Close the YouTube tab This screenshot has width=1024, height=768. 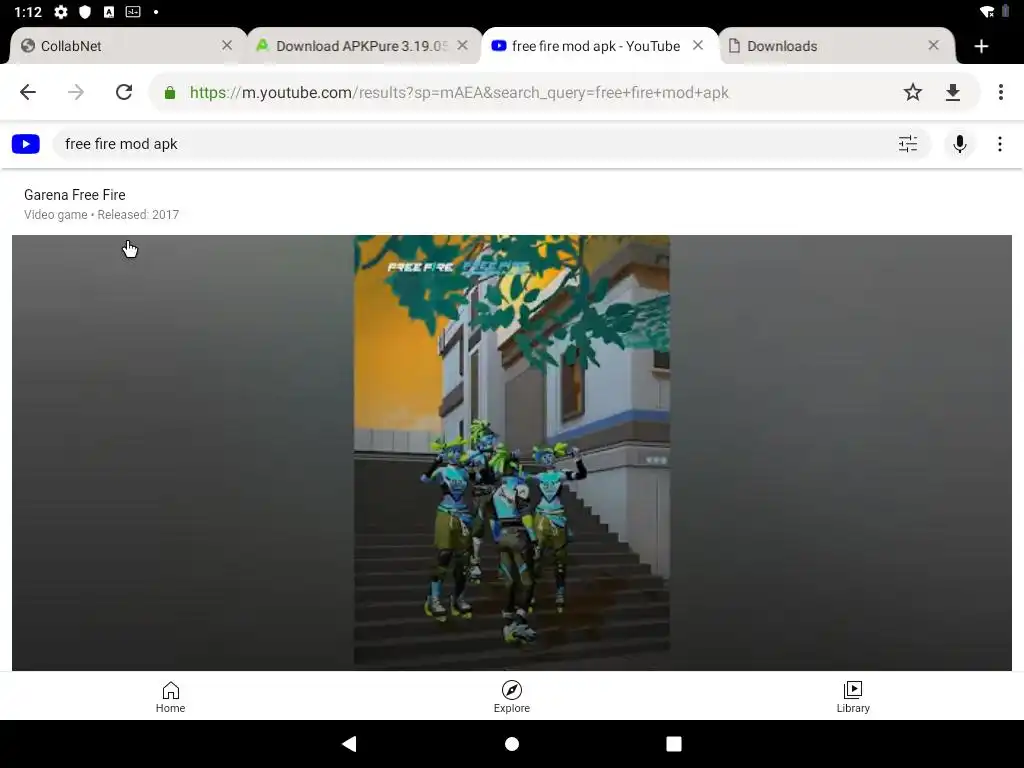pyautogui.click(x=698, y=45)
